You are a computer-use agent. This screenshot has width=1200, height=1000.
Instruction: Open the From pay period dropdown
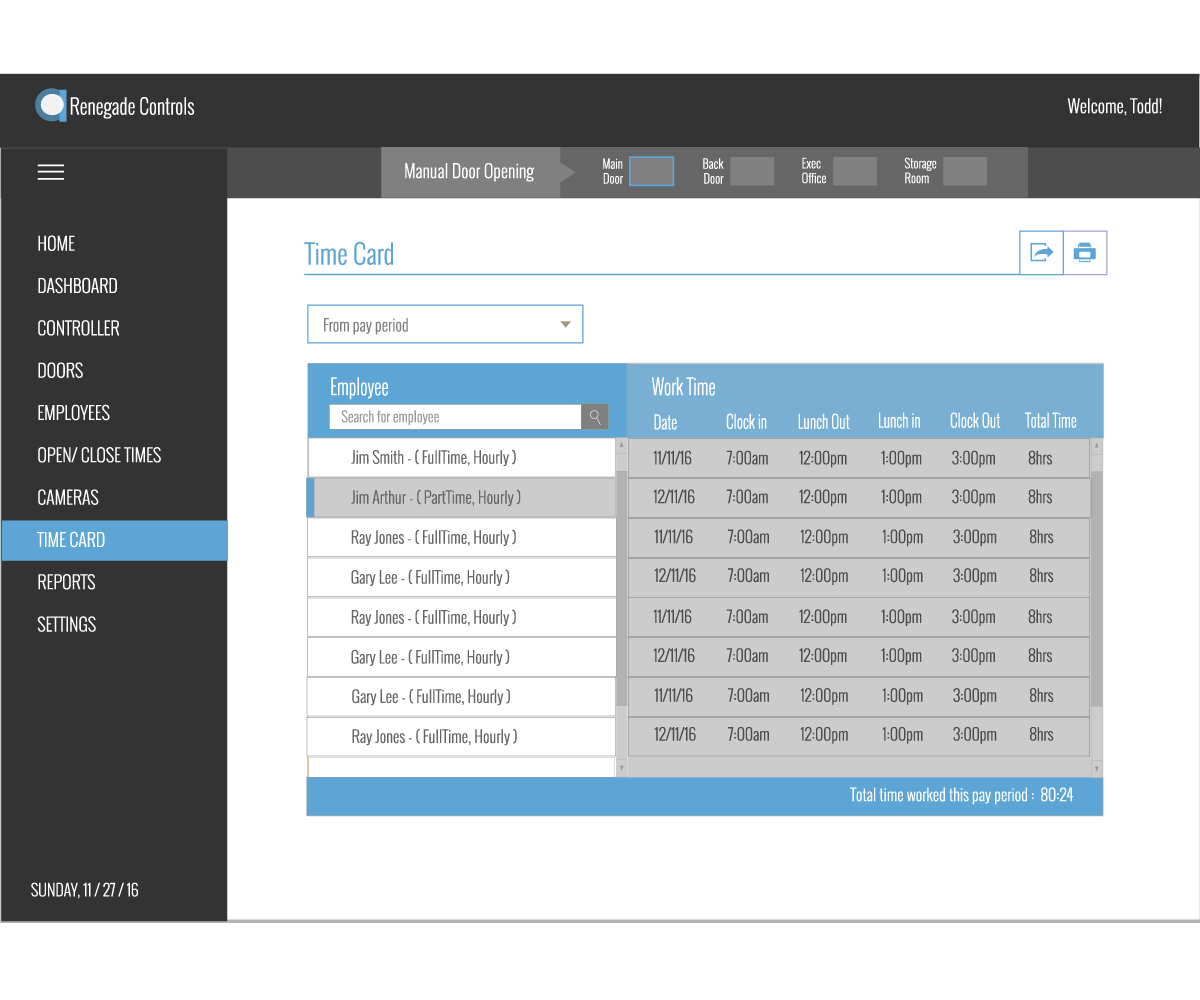445,325
